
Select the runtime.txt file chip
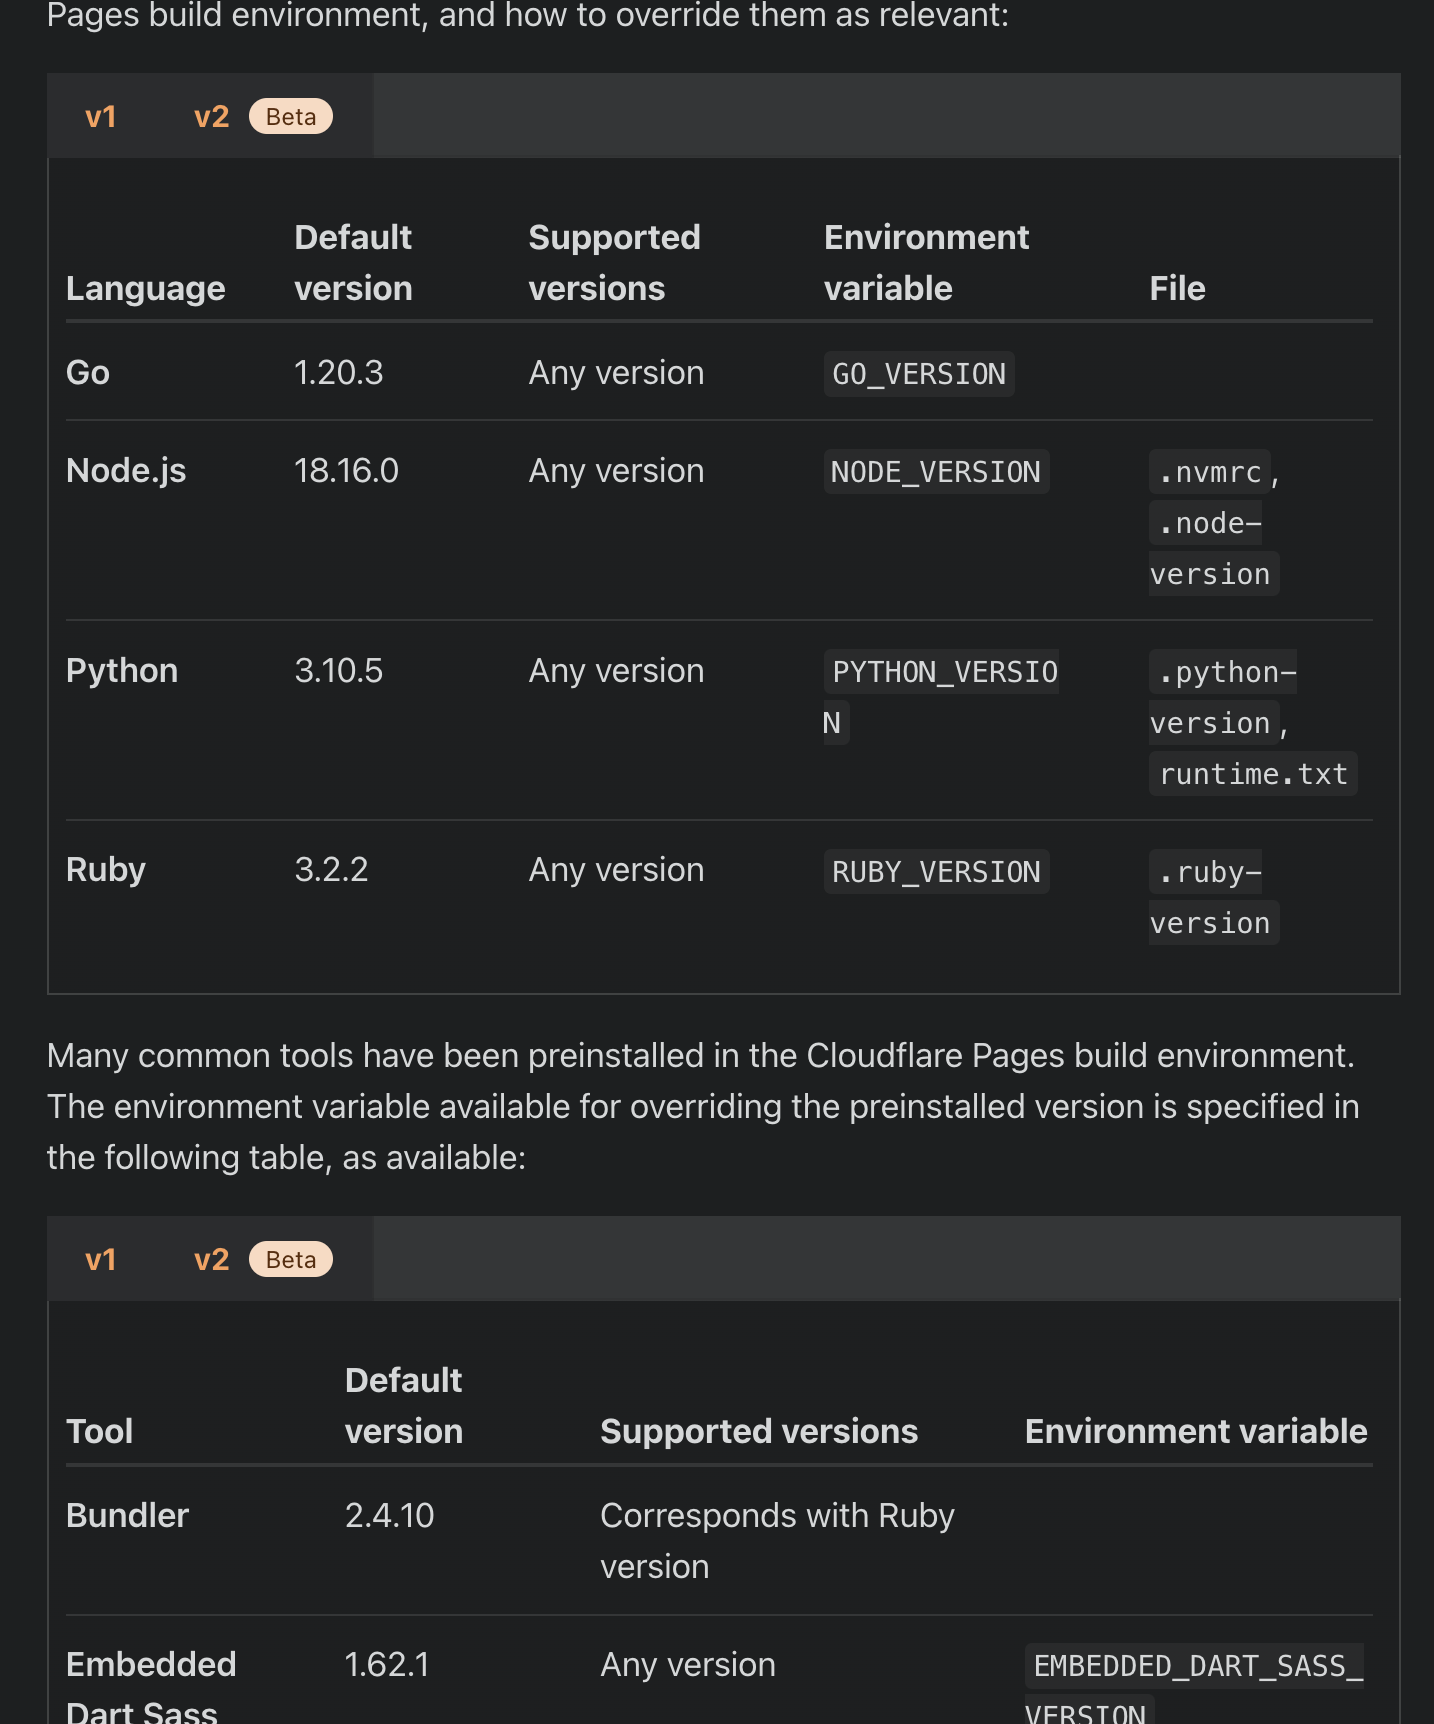(x=1253, y=773)
